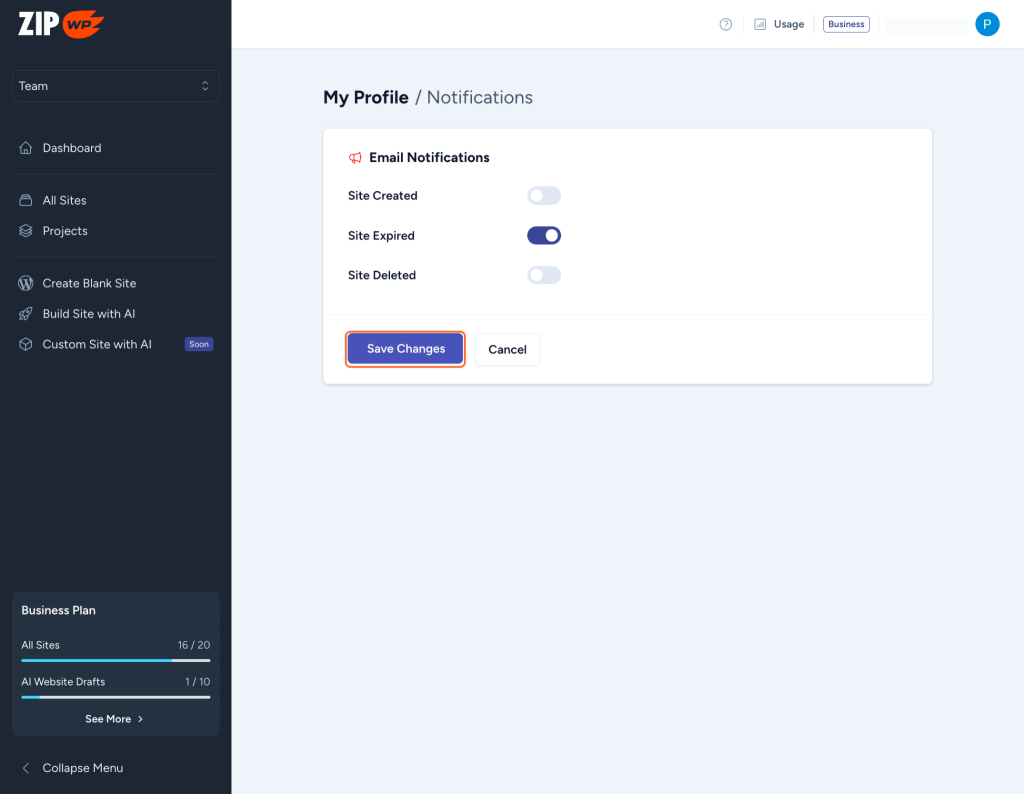This screenshot has height=794, width=1024.
Task: Click the Projects layers icon
Action: click(x=26, y=231)
